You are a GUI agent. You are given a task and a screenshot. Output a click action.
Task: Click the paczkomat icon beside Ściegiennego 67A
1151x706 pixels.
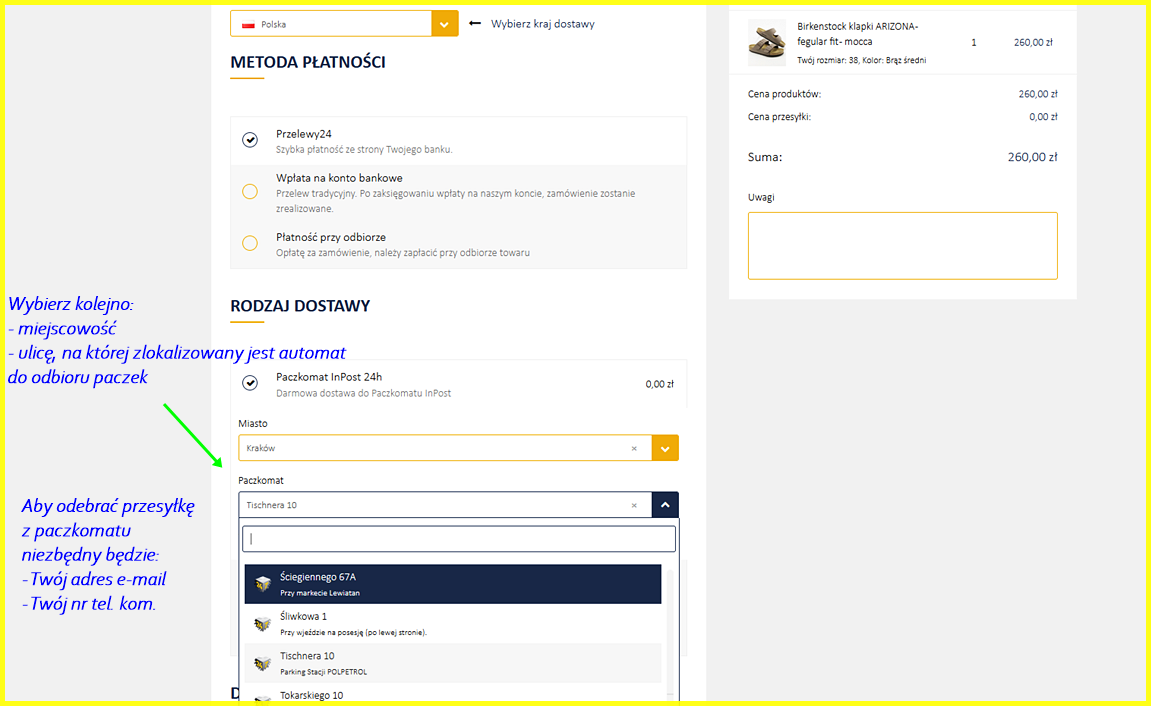(x=263, y=584)
